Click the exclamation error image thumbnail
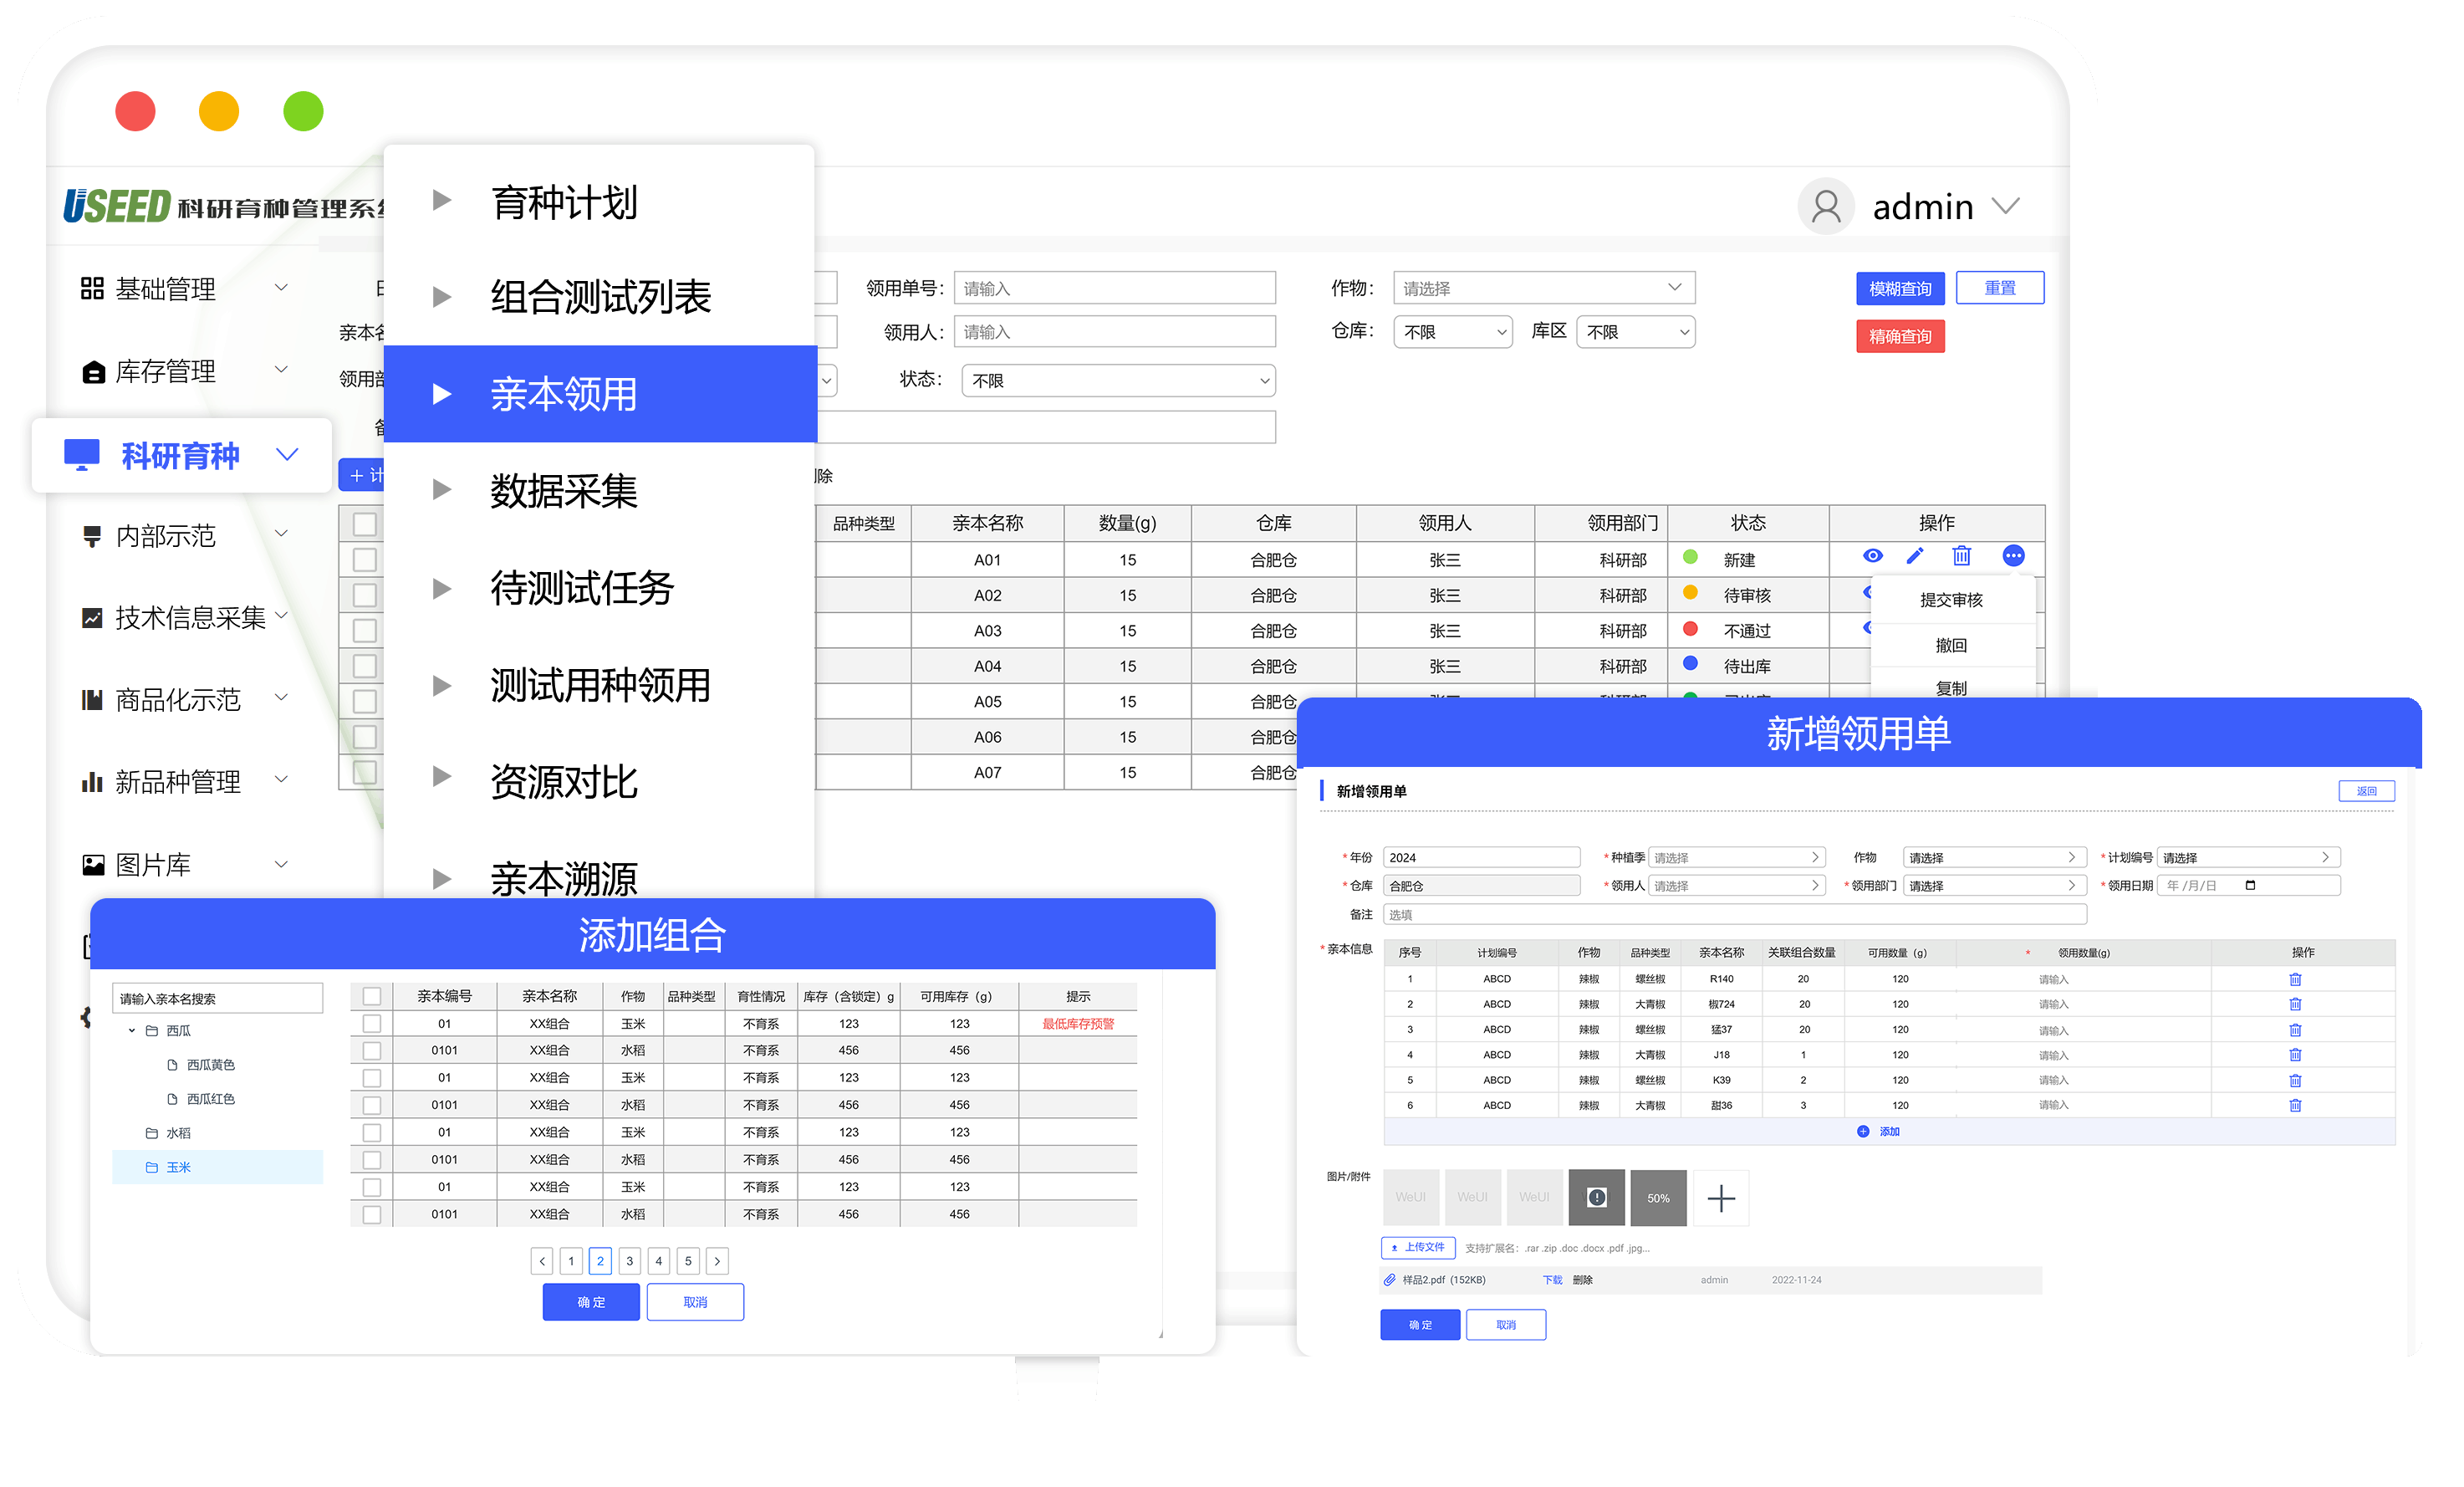Screen dimensions: 2464x1487 click(x=1597, y=1197)
